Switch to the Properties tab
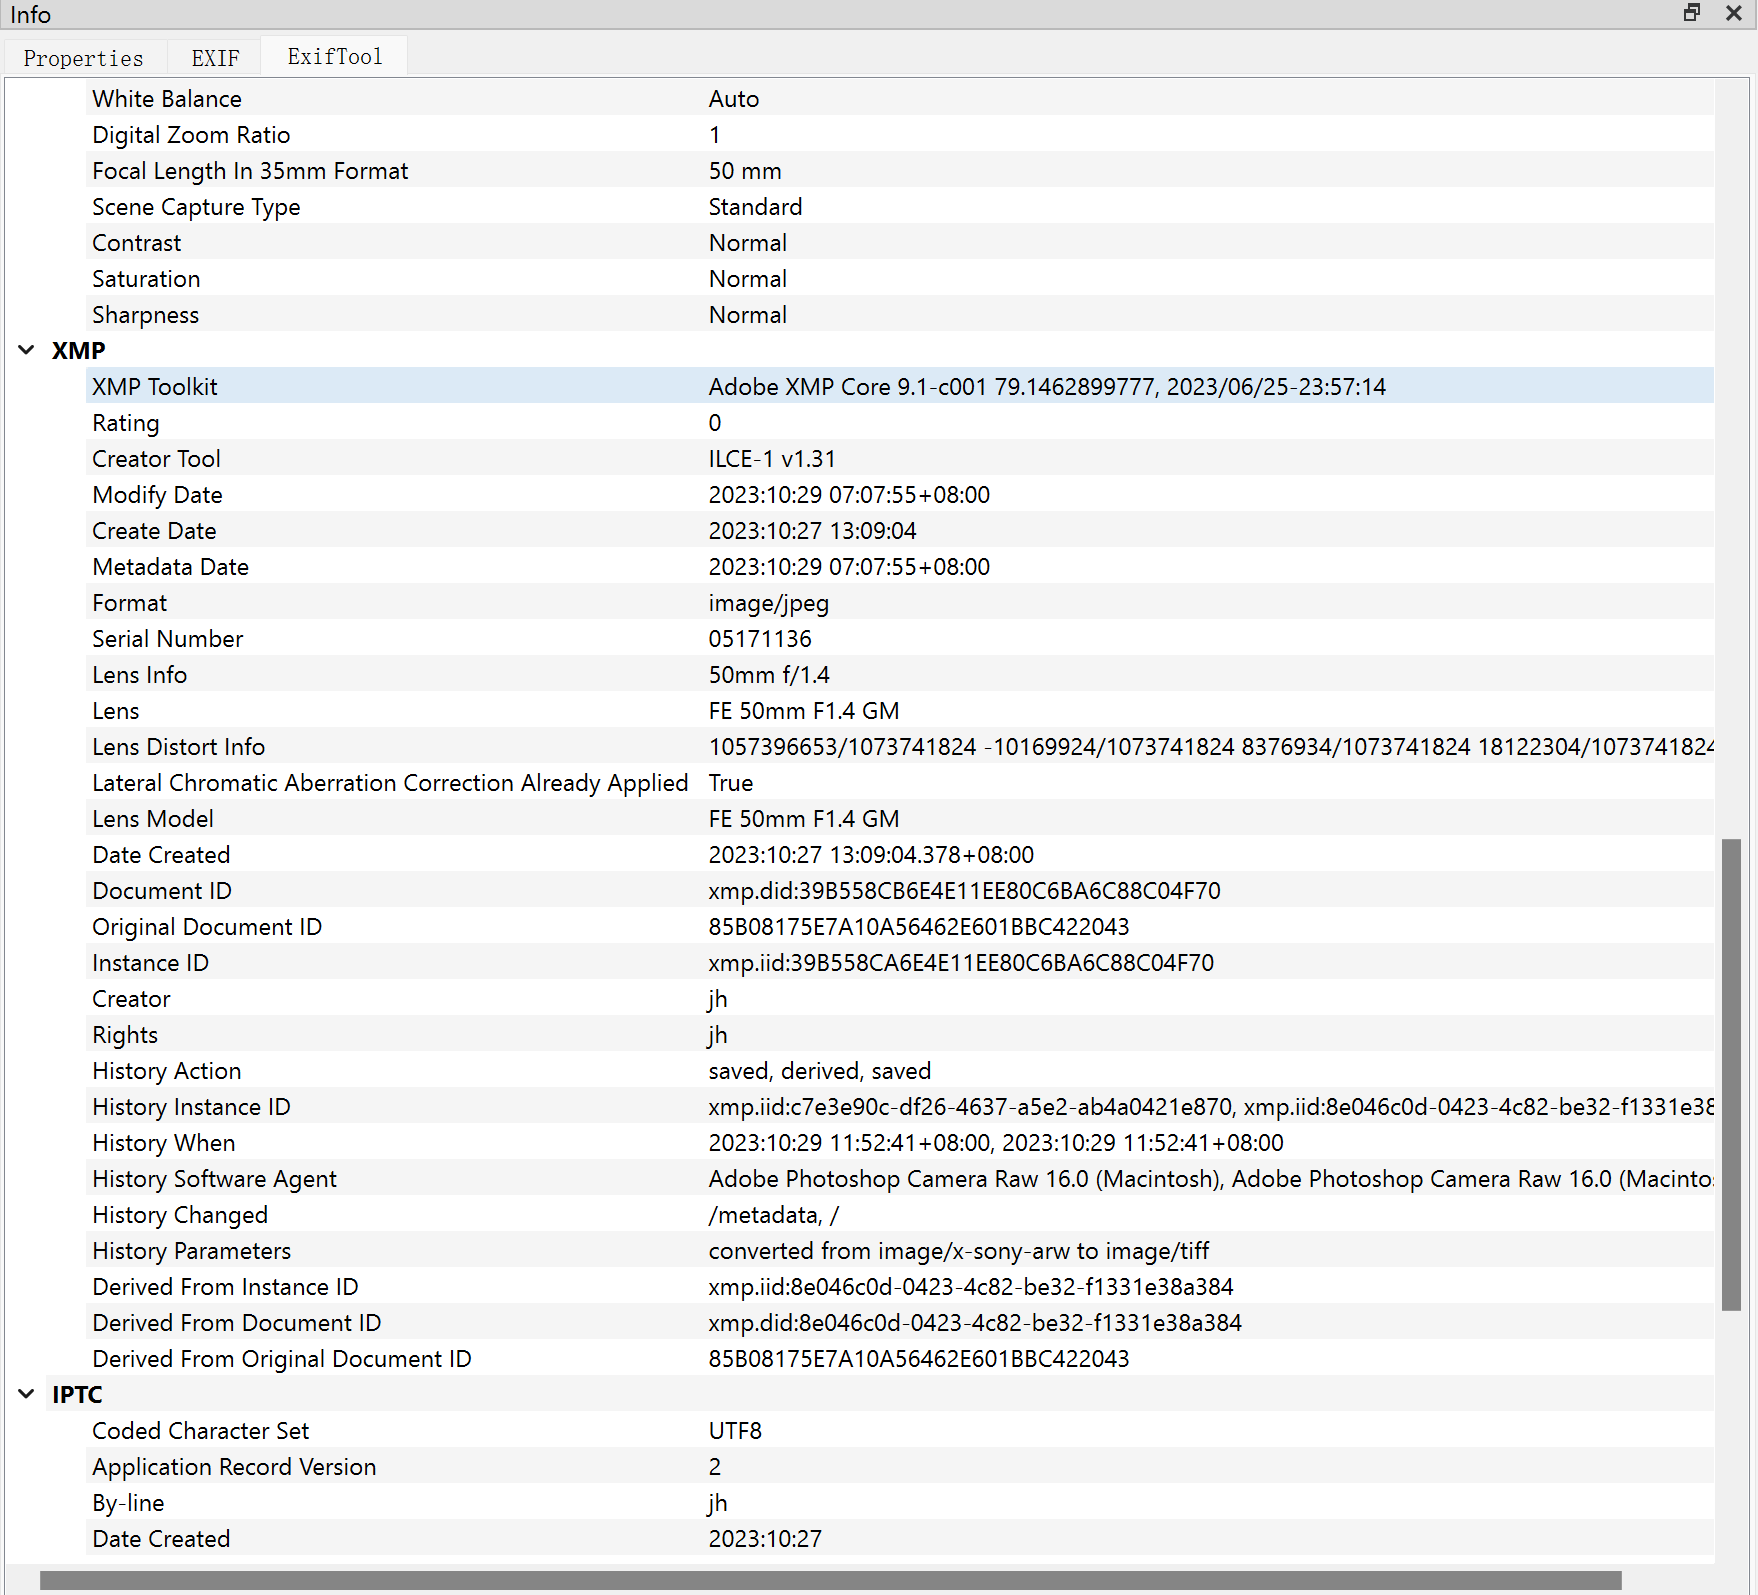Viewport: 1758px width, 1595px height. 83,58
